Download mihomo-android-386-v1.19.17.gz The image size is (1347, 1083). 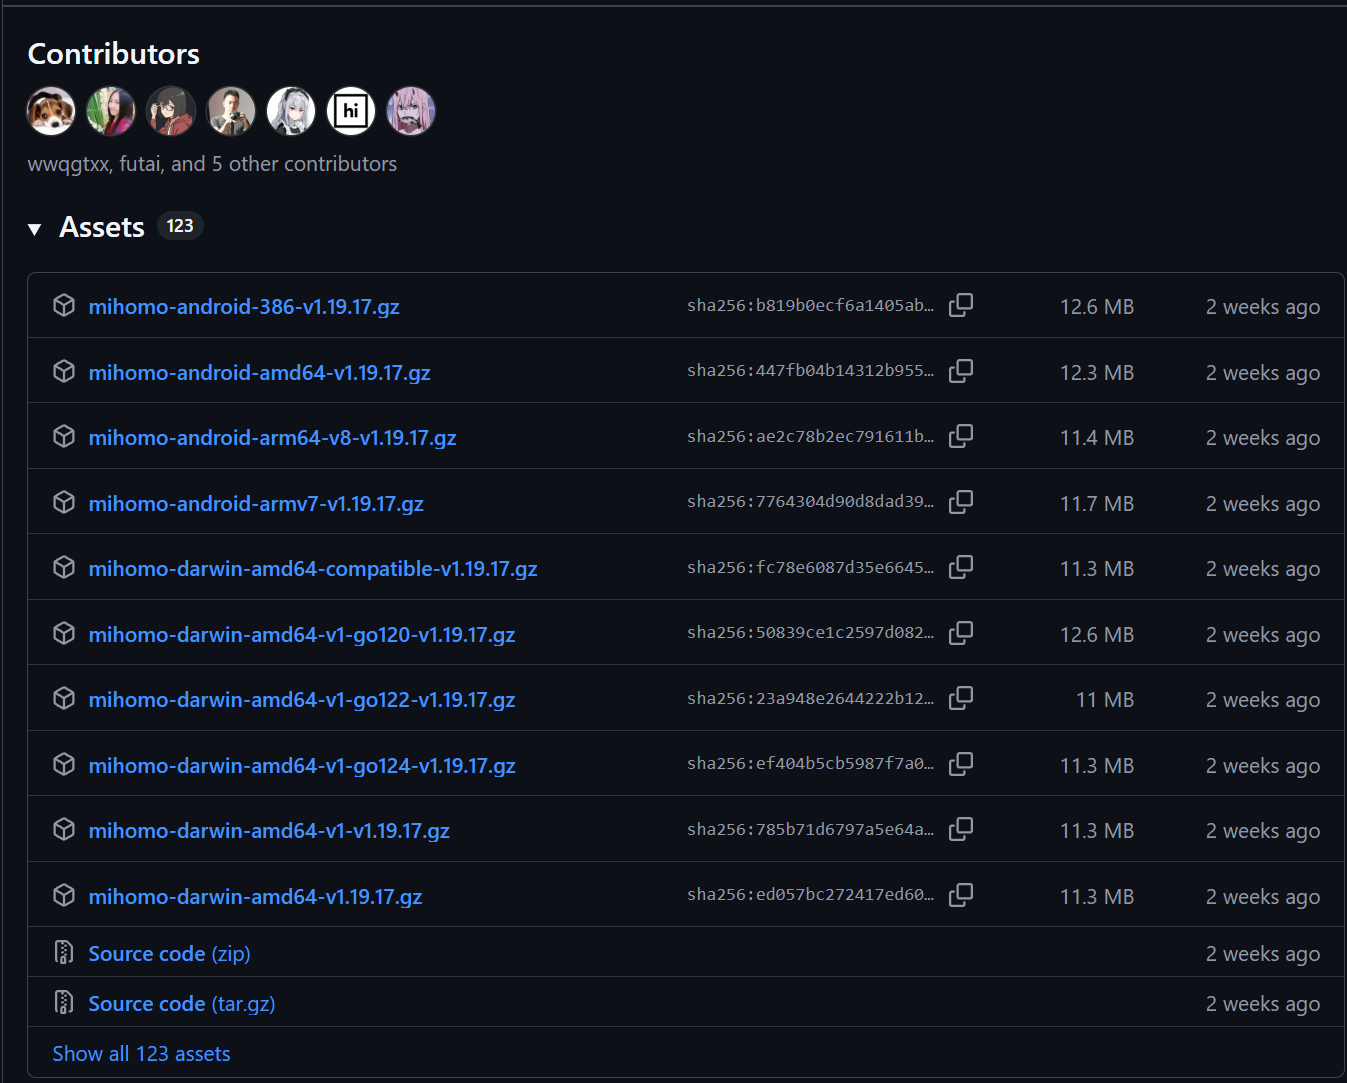(244, 307)
